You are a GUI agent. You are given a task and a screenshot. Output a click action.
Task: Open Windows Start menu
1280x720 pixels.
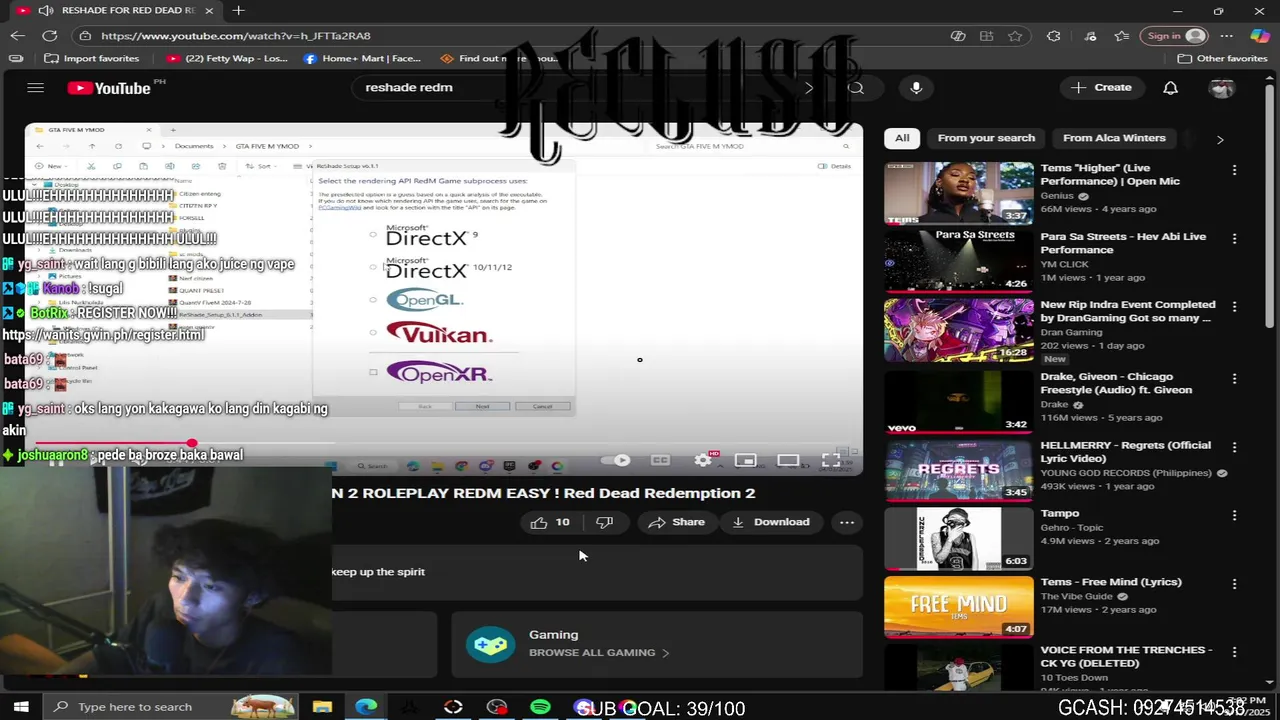click(20, 707)
